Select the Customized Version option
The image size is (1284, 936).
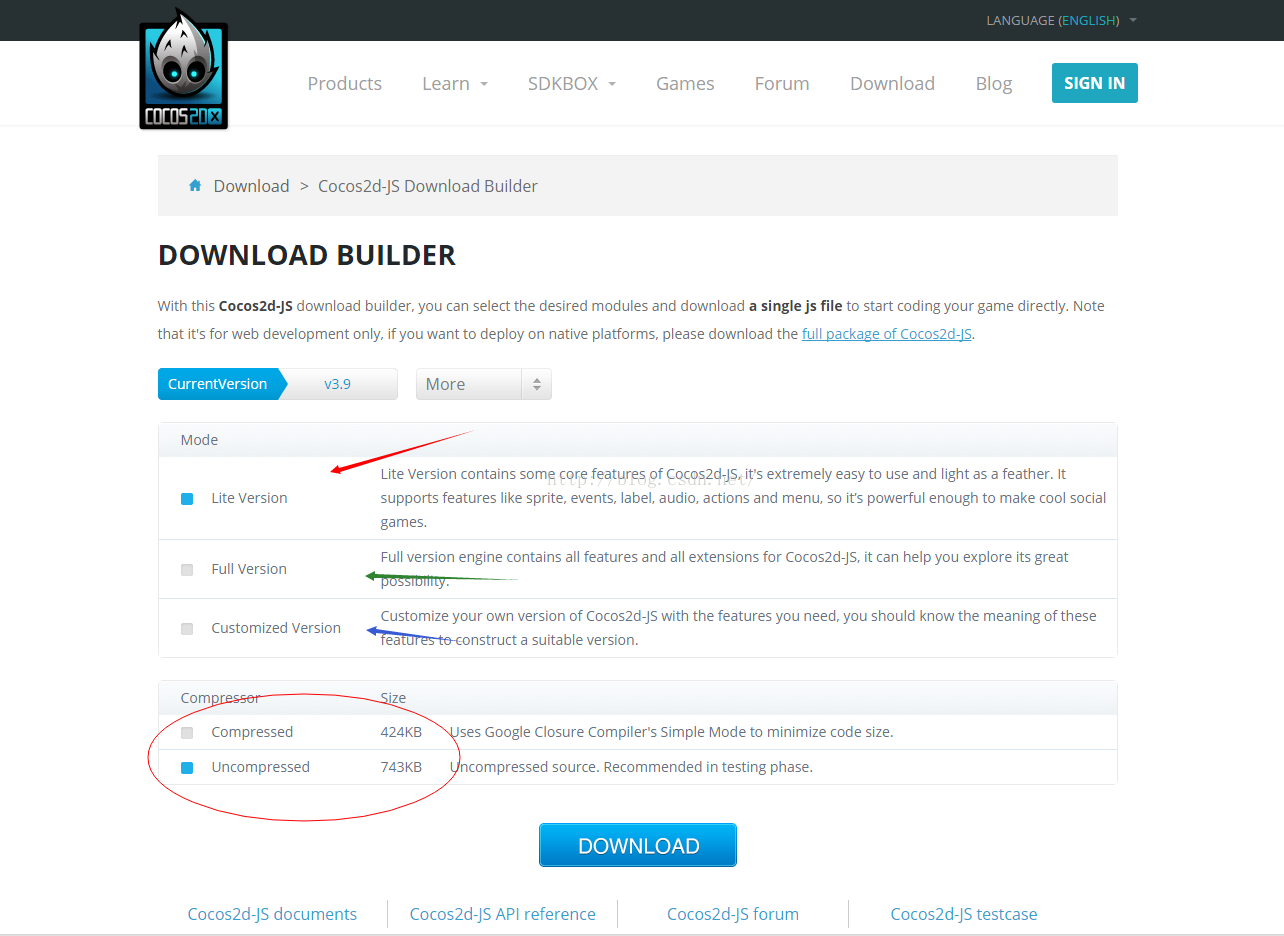coord(187,628)
